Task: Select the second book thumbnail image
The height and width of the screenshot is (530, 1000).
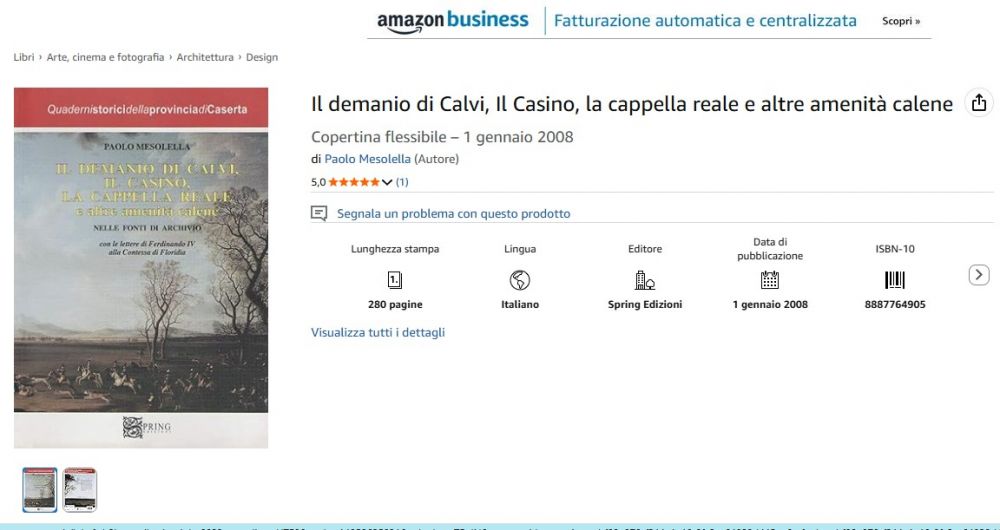Action: [80, 490]
